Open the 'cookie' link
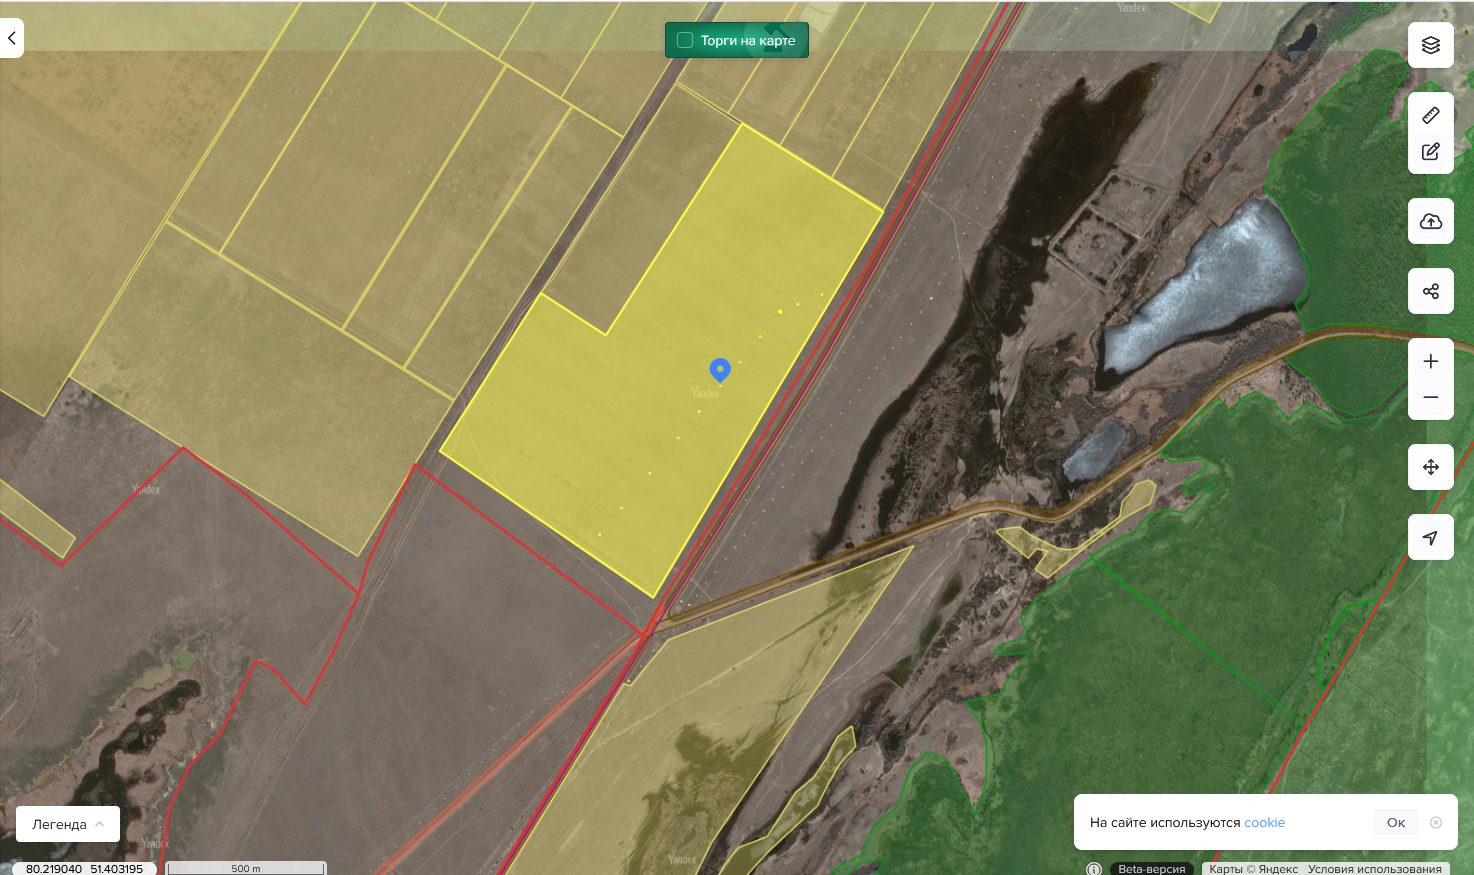Viewport: 1474px width, 875px height. 1264,822
